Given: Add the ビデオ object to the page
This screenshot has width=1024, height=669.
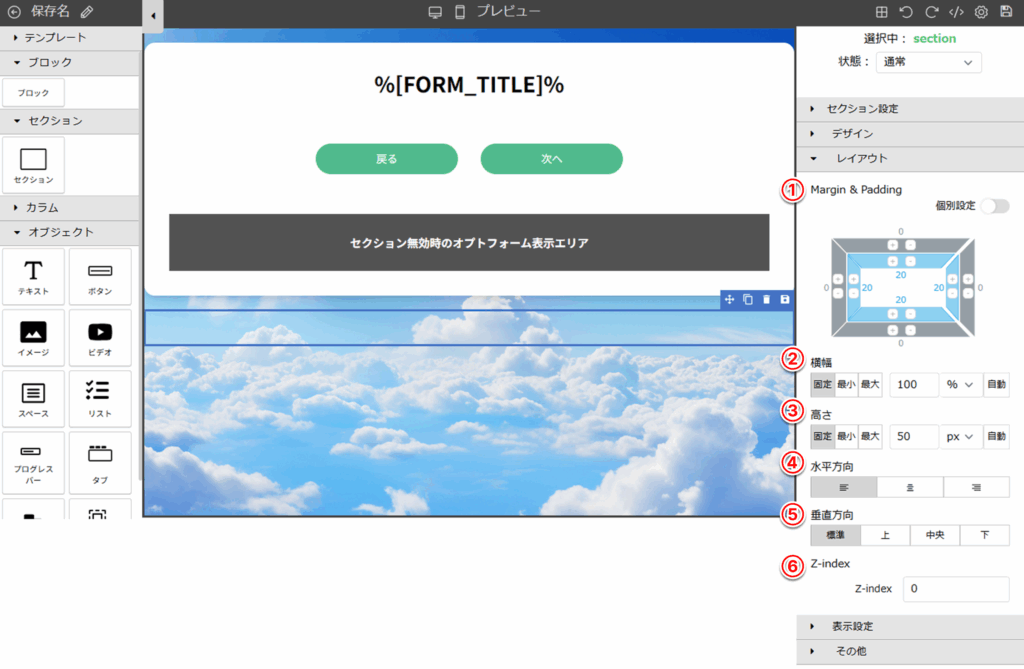Looking at the screenshot, I should tap(100, 338).
